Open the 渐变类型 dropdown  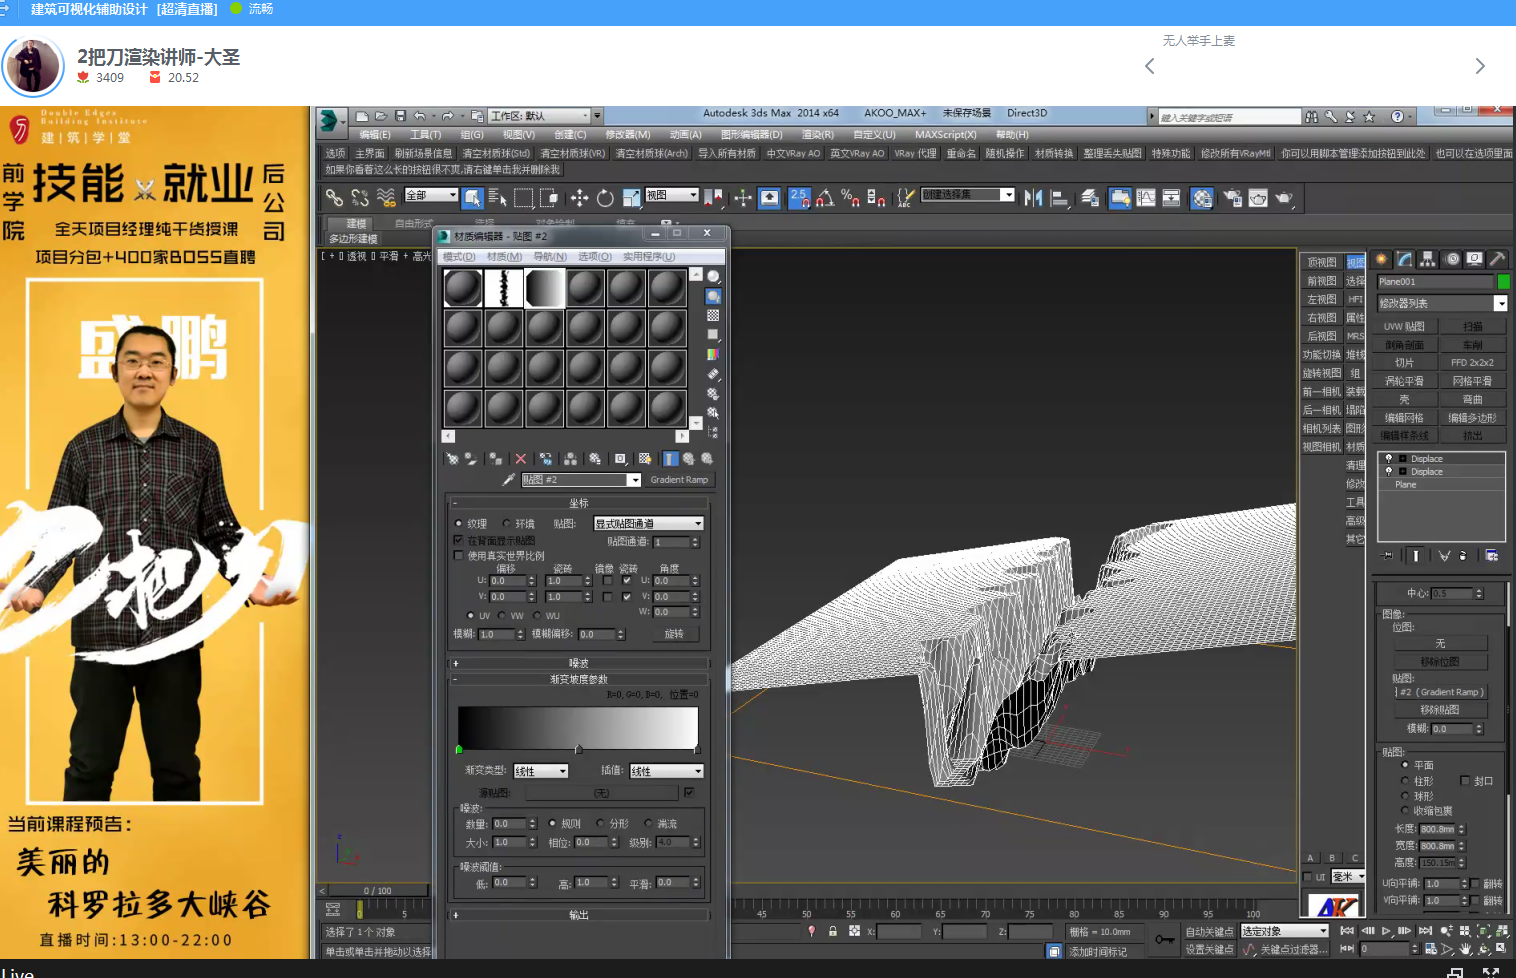tap(541, 771)
